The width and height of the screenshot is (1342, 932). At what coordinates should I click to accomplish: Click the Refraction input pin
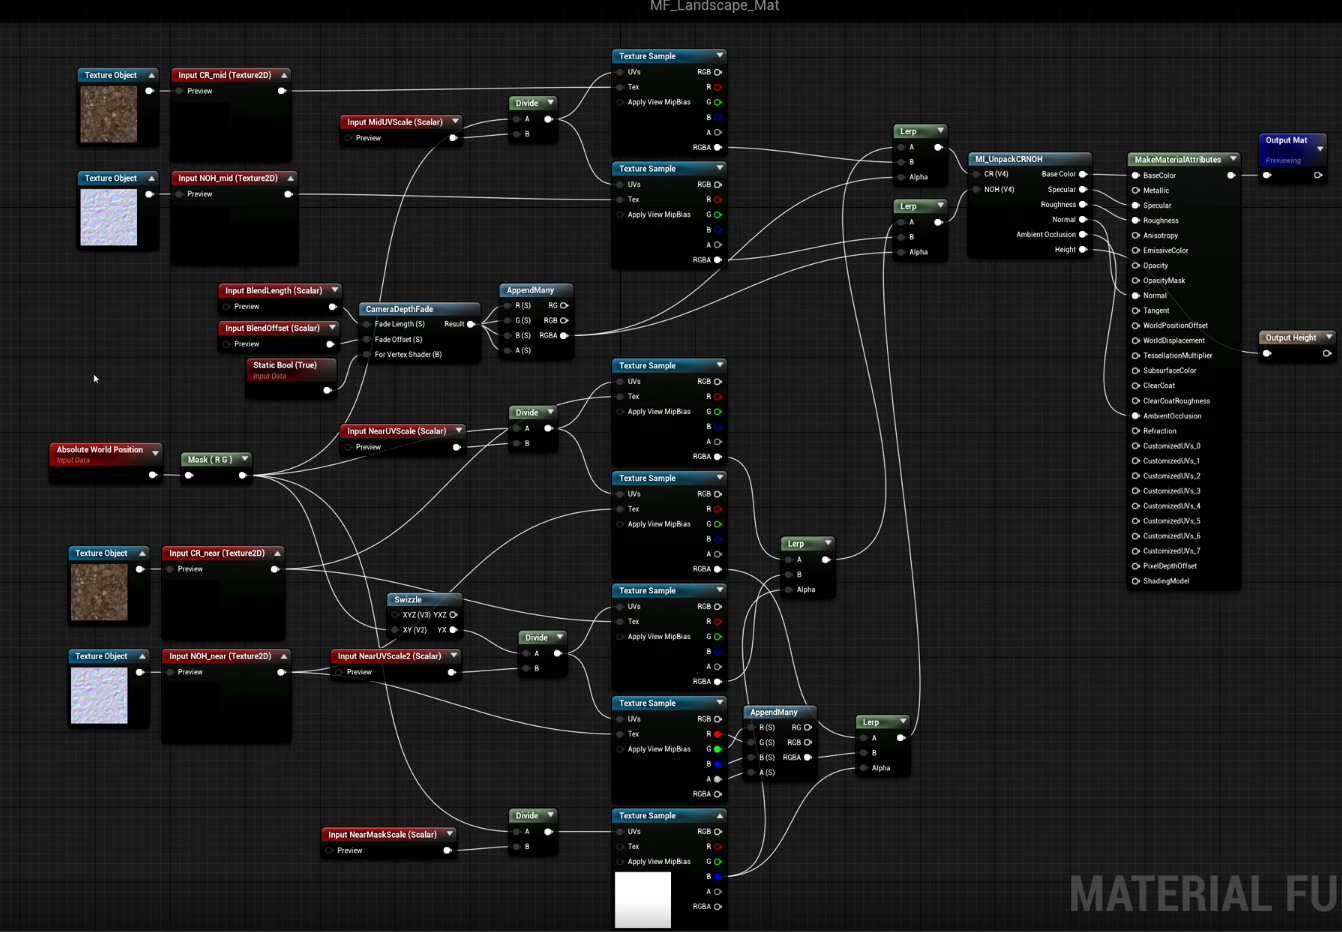pos(1136,430)
